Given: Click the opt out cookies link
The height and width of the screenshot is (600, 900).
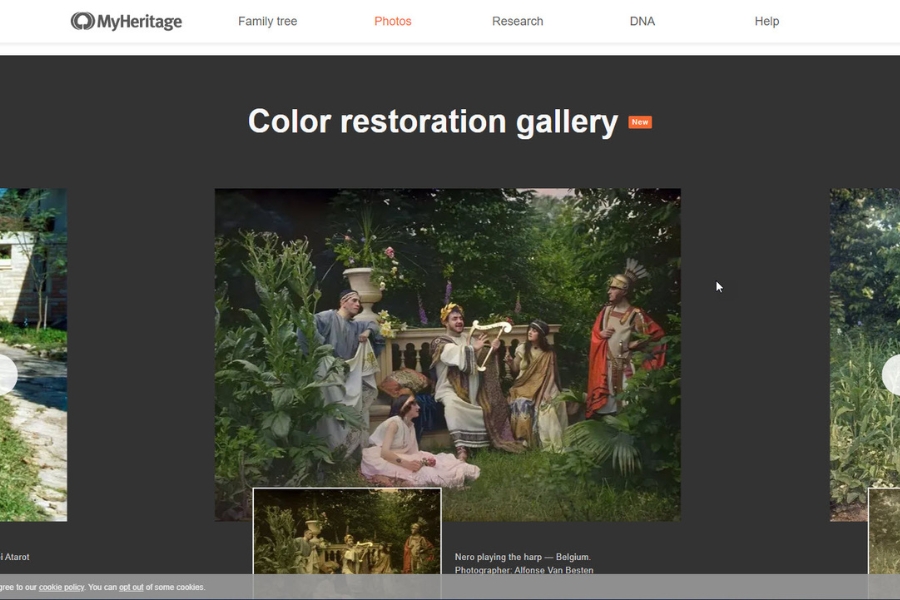Looking at the screenshot, I should [131, 587].
